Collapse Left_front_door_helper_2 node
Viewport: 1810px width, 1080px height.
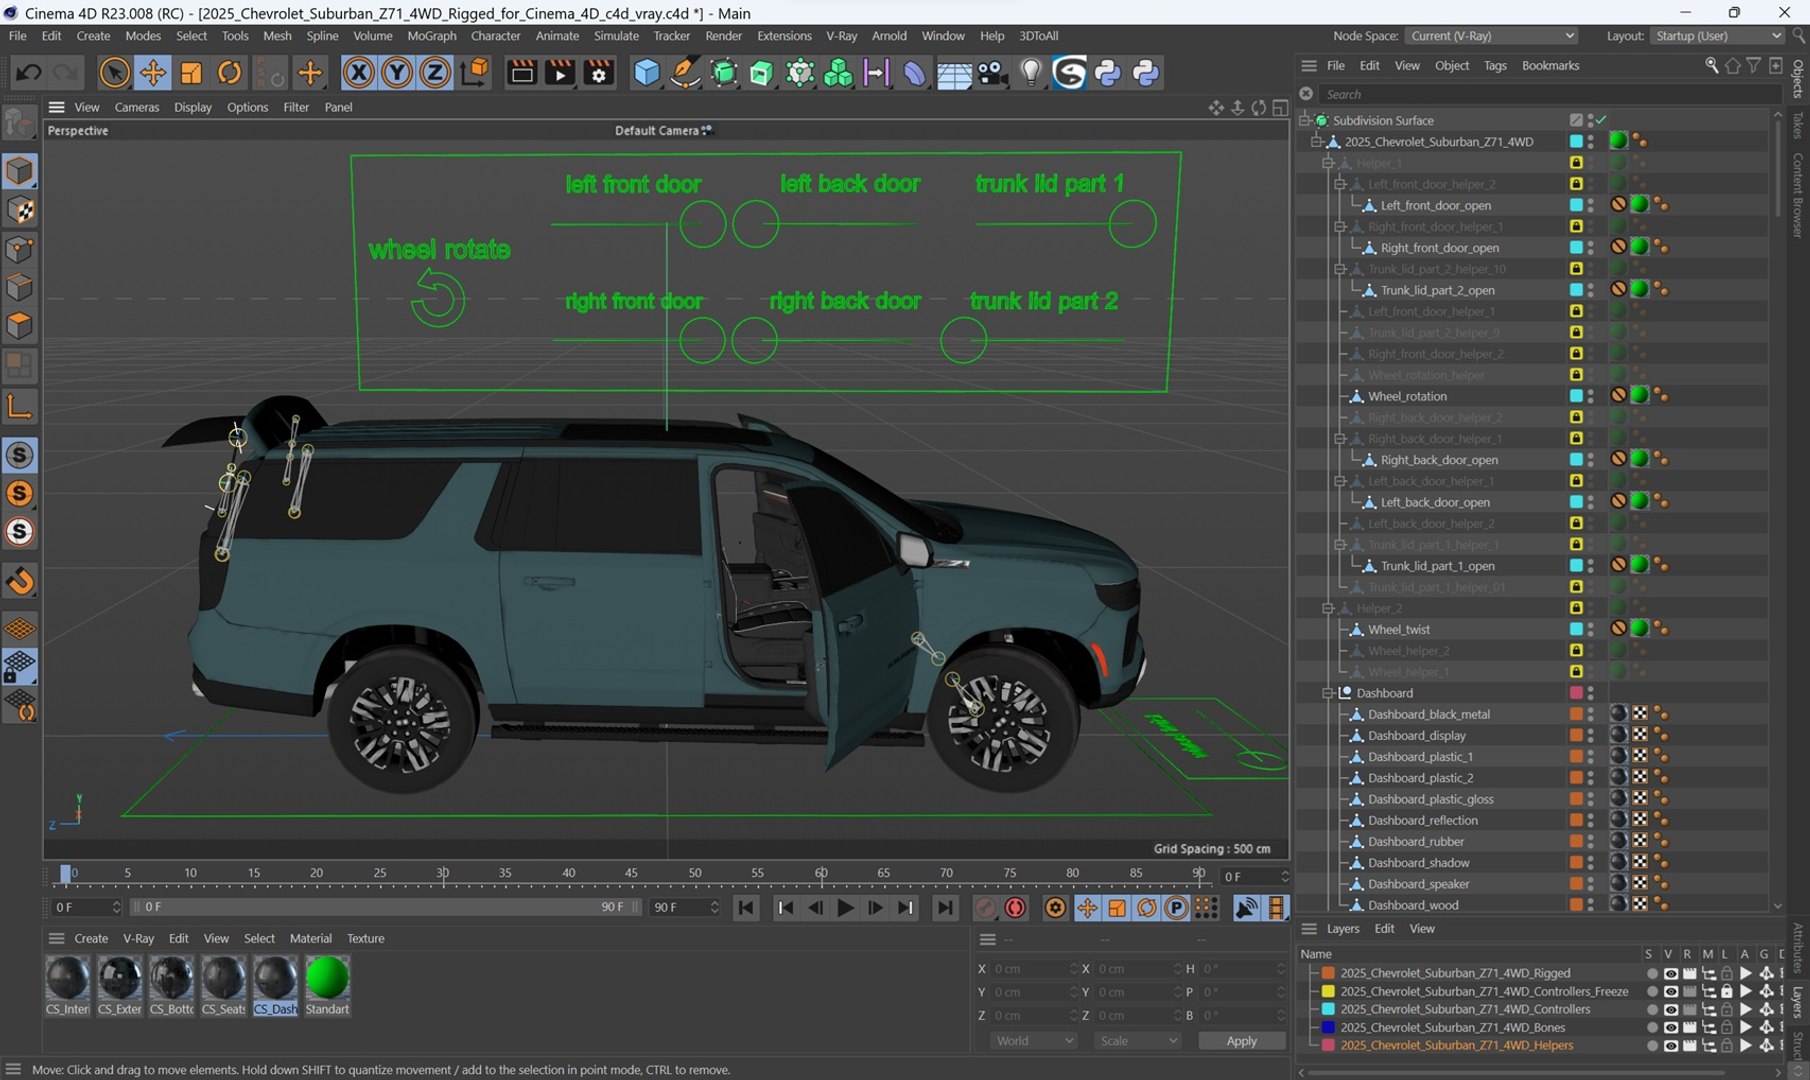[x=1340, y=184]
